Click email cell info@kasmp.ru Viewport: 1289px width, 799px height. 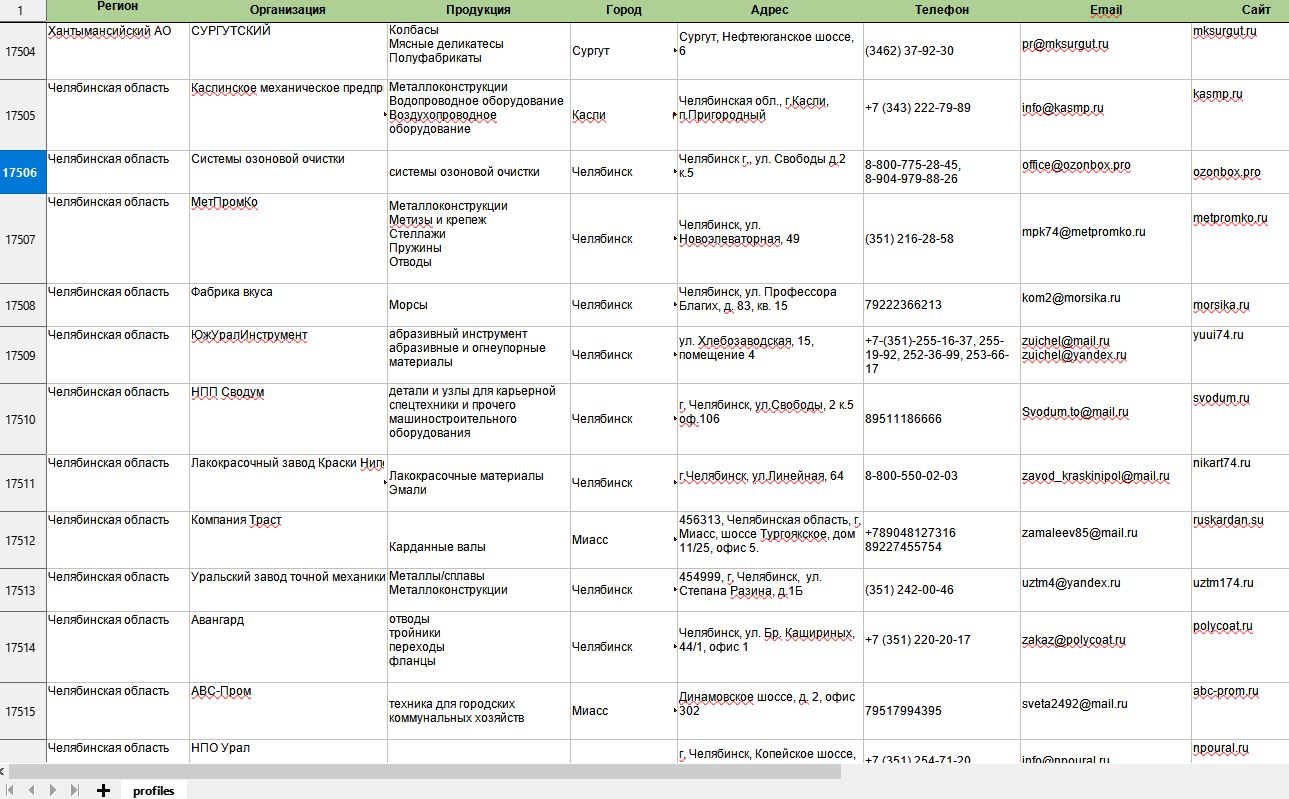tap(1062, 108)
